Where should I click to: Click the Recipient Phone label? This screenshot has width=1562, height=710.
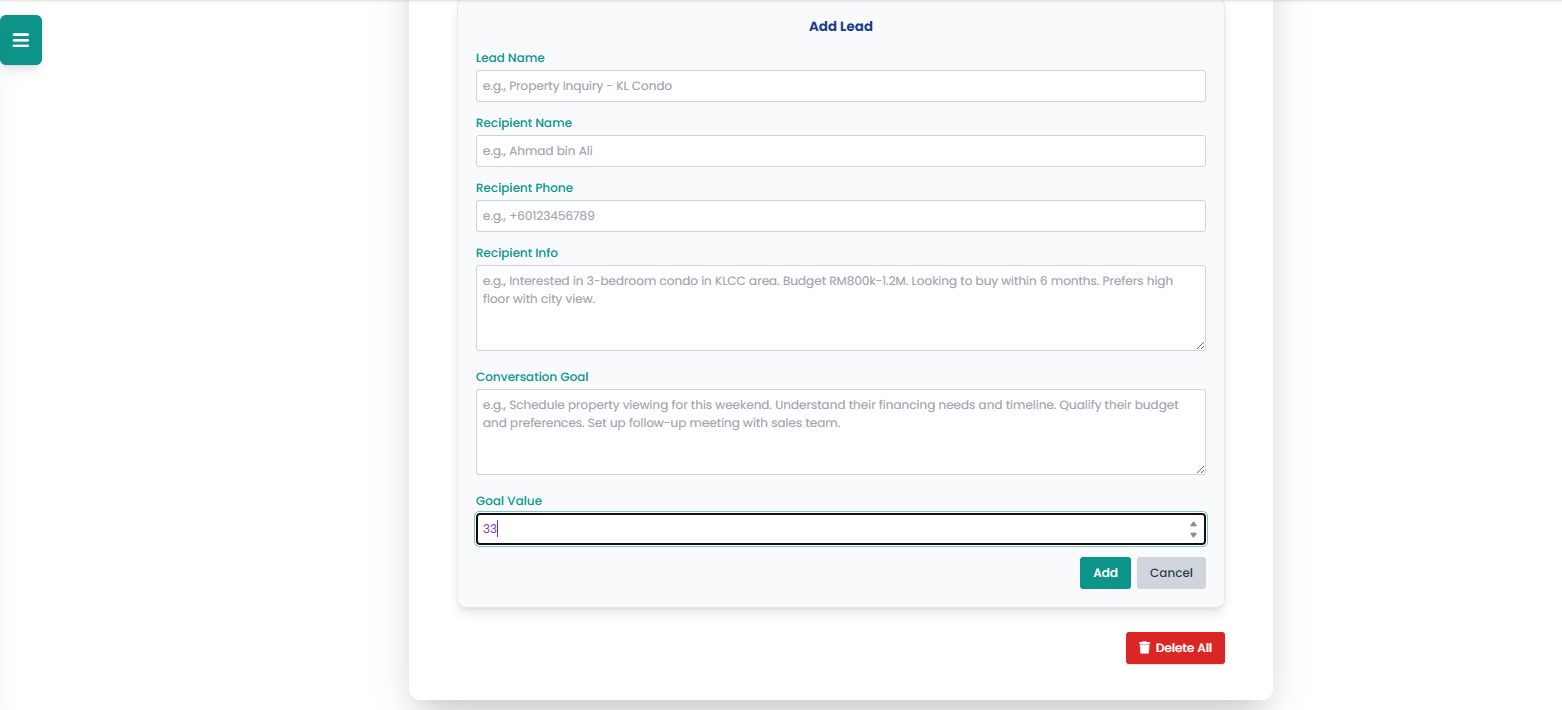(524, 188)
